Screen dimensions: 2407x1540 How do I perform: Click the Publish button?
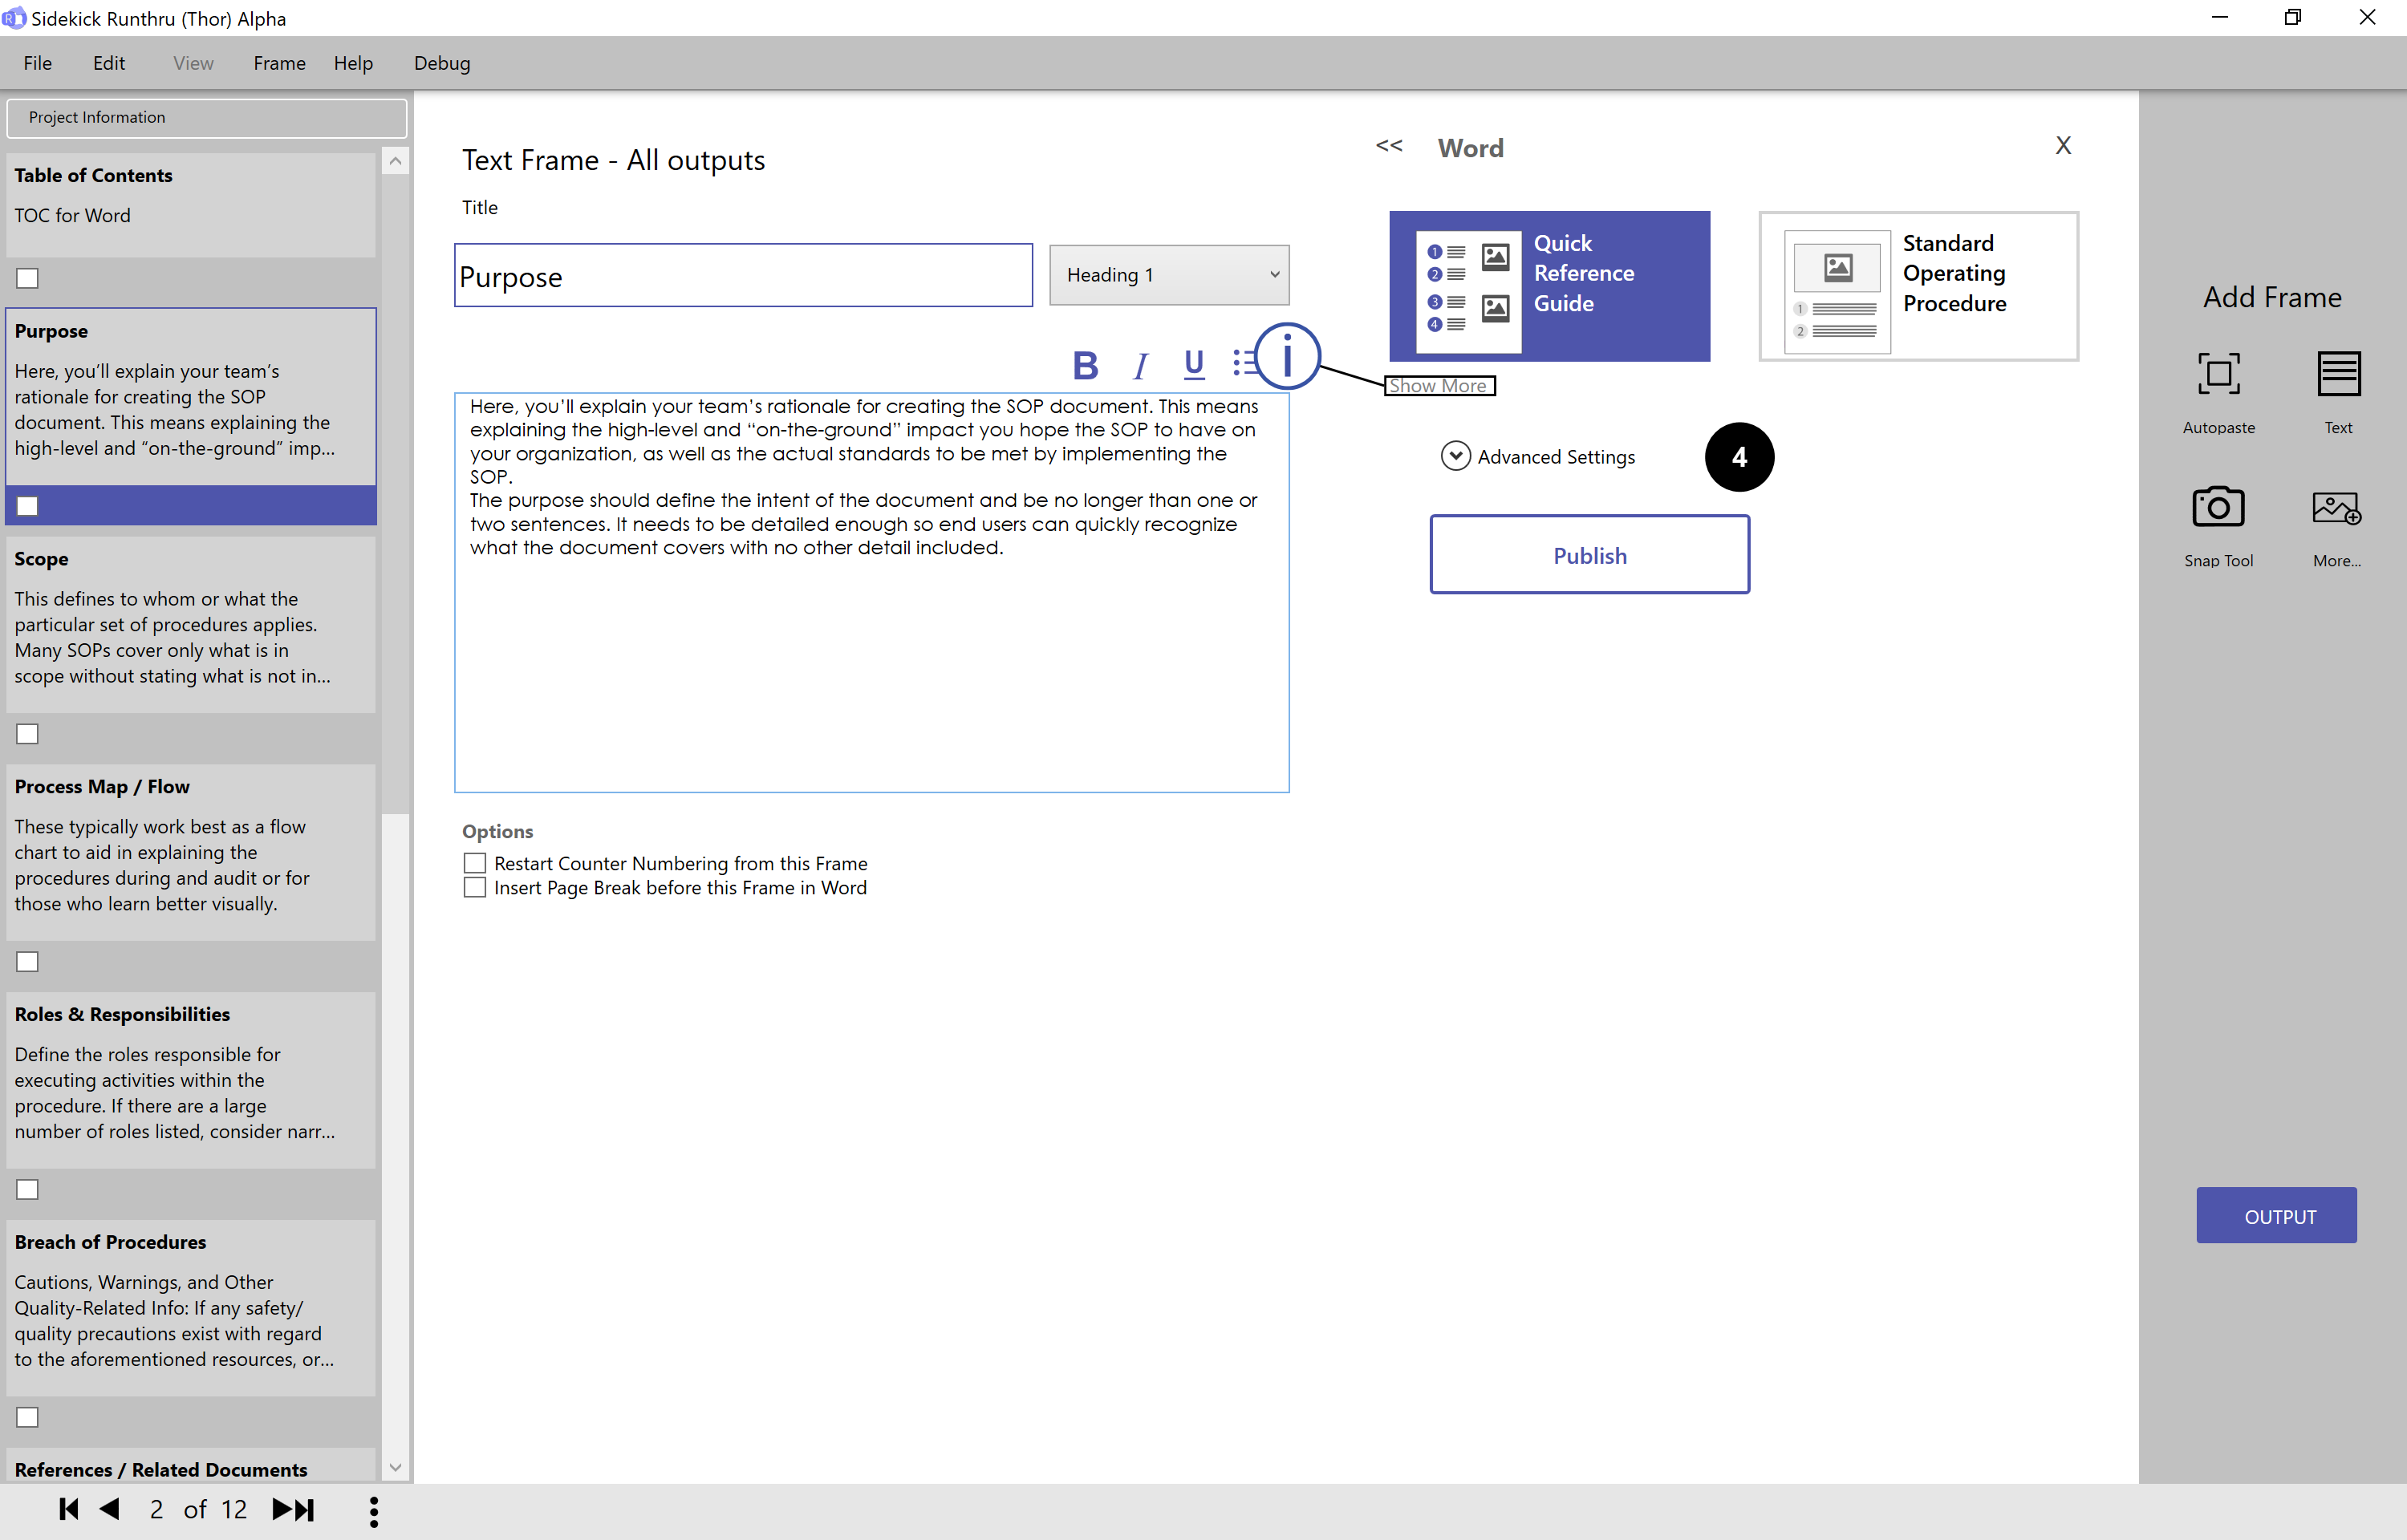pos(1589,555)
